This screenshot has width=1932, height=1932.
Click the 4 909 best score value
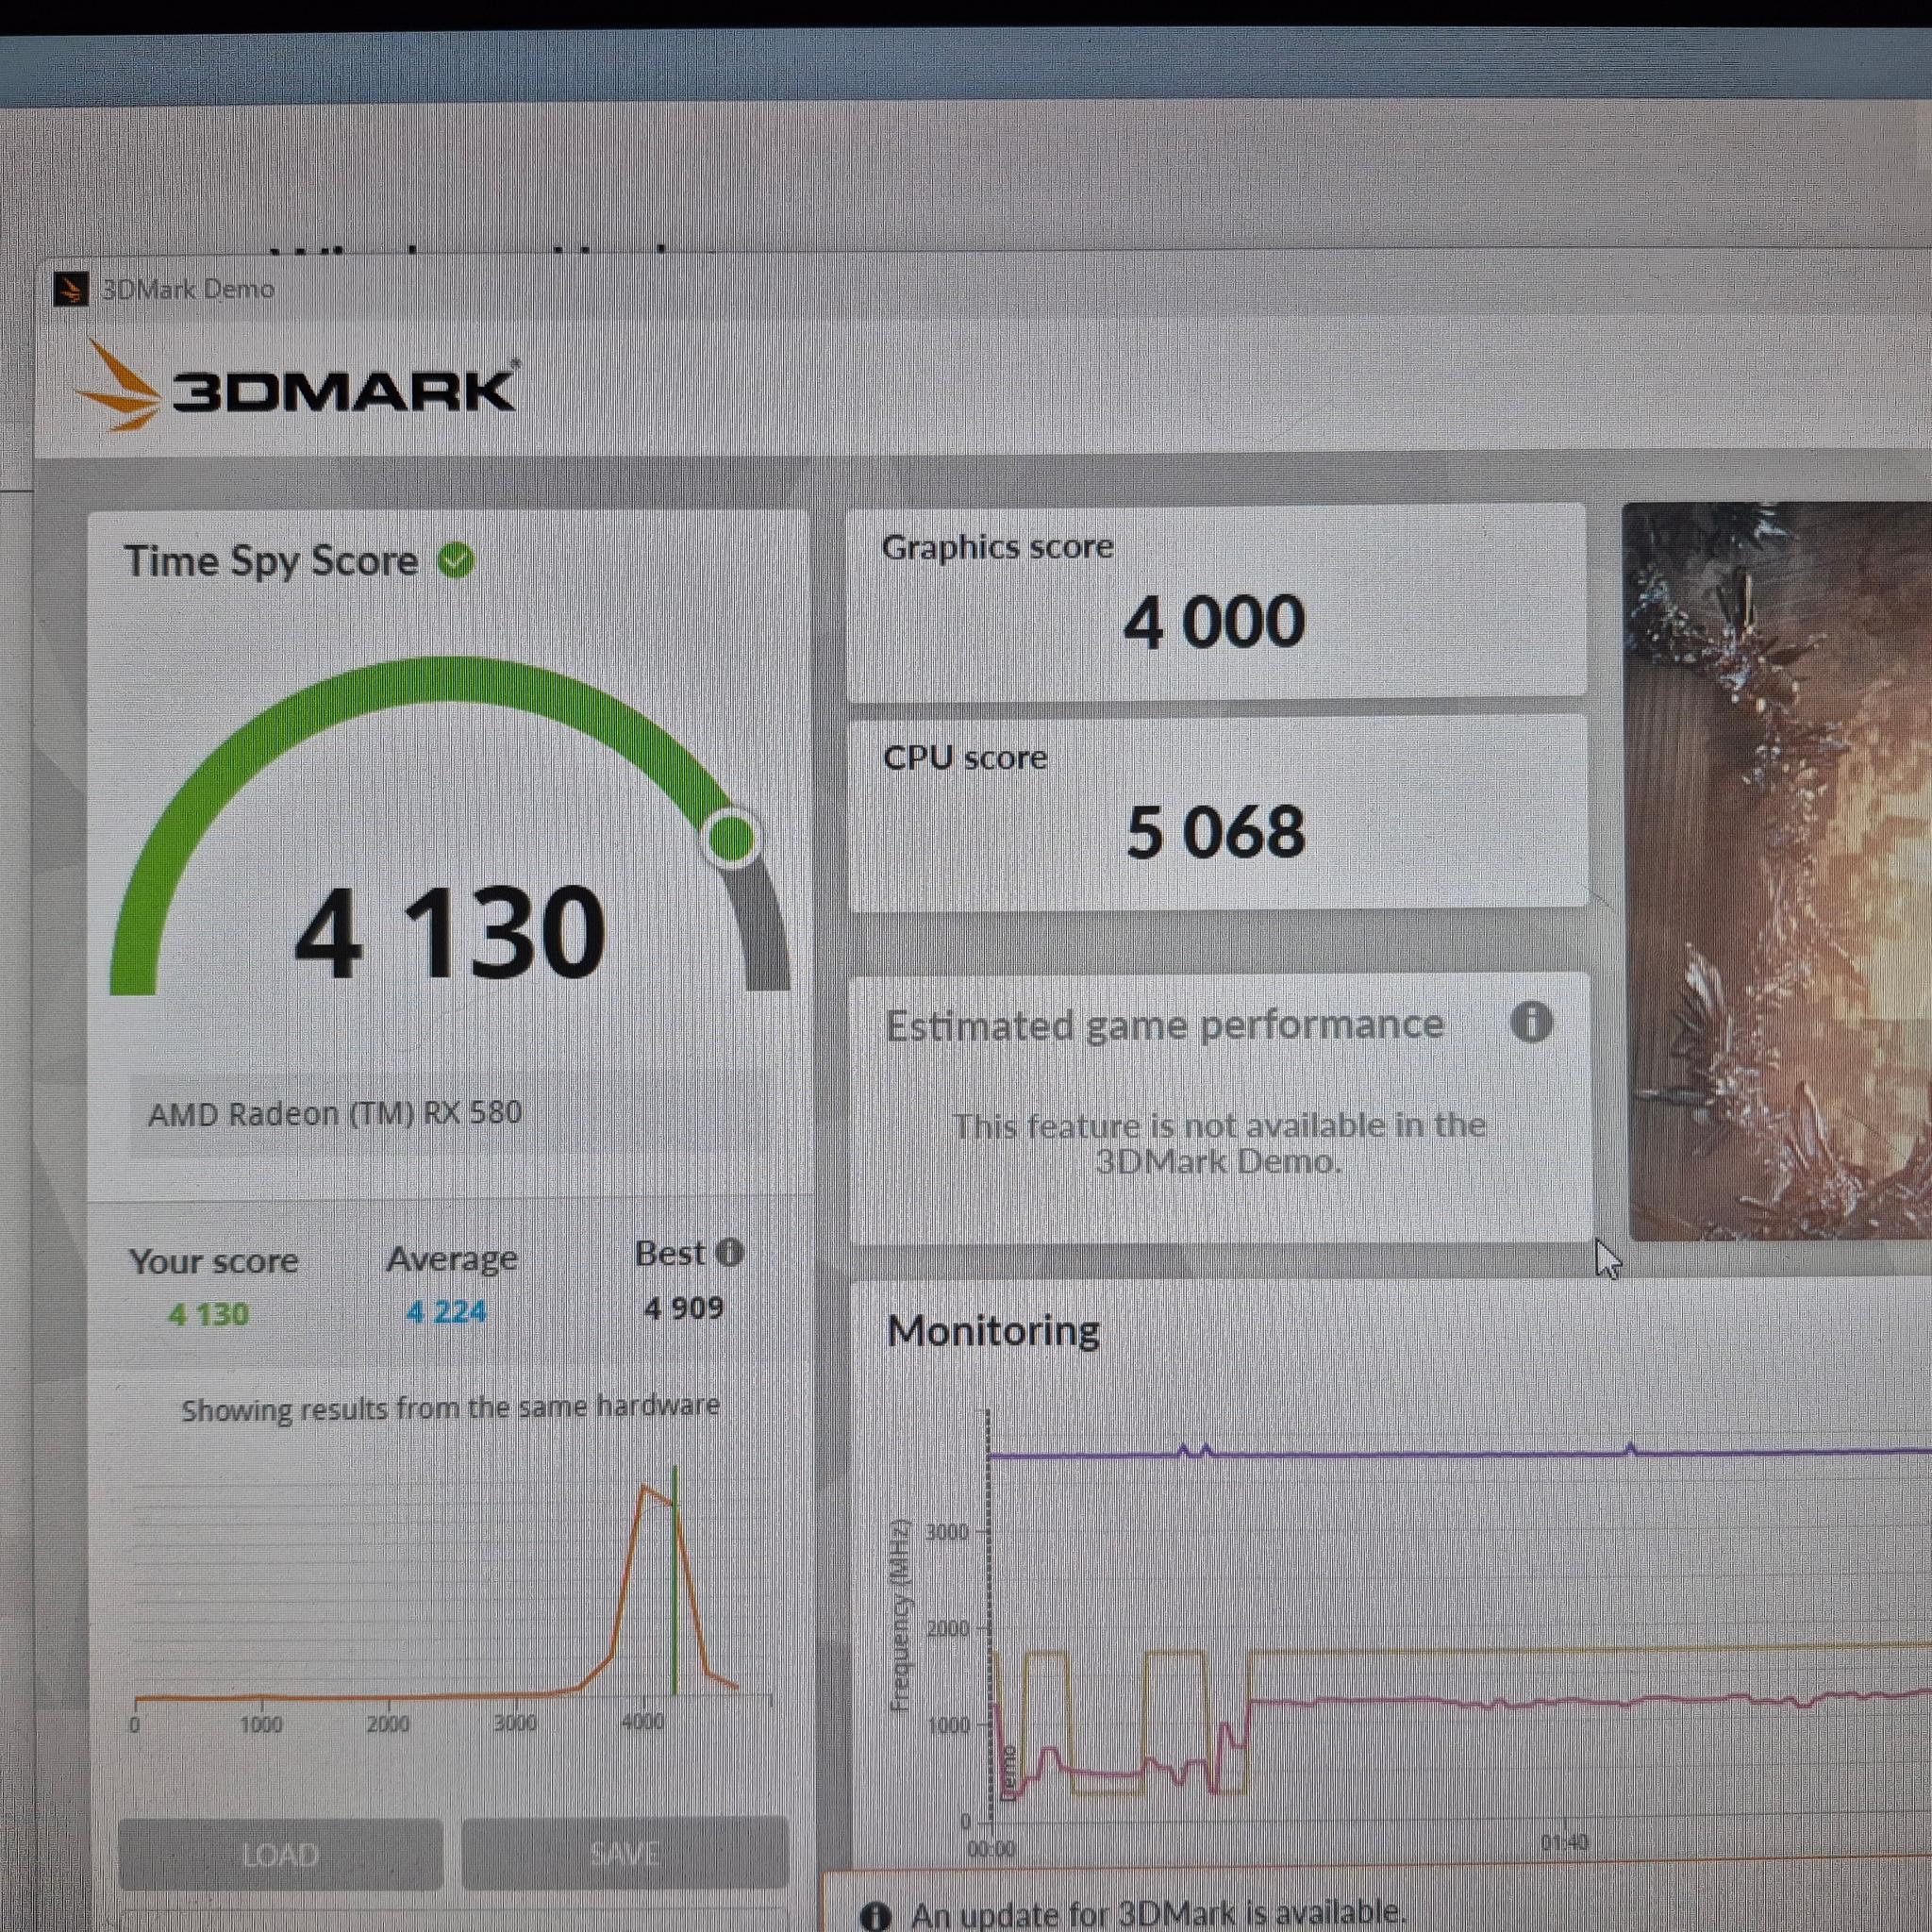point(684,1308)
